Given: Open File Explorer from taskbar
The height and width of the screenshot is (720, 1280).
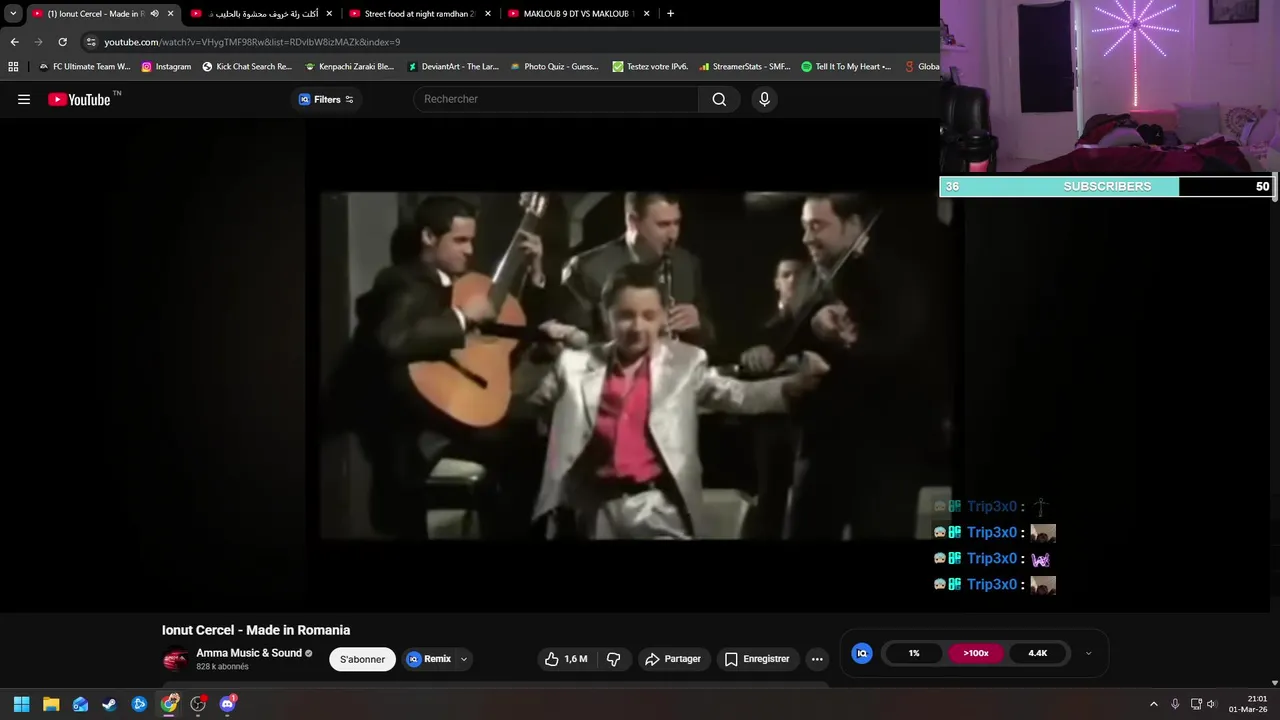Looking at the screenshot, I should click(51, 704).
